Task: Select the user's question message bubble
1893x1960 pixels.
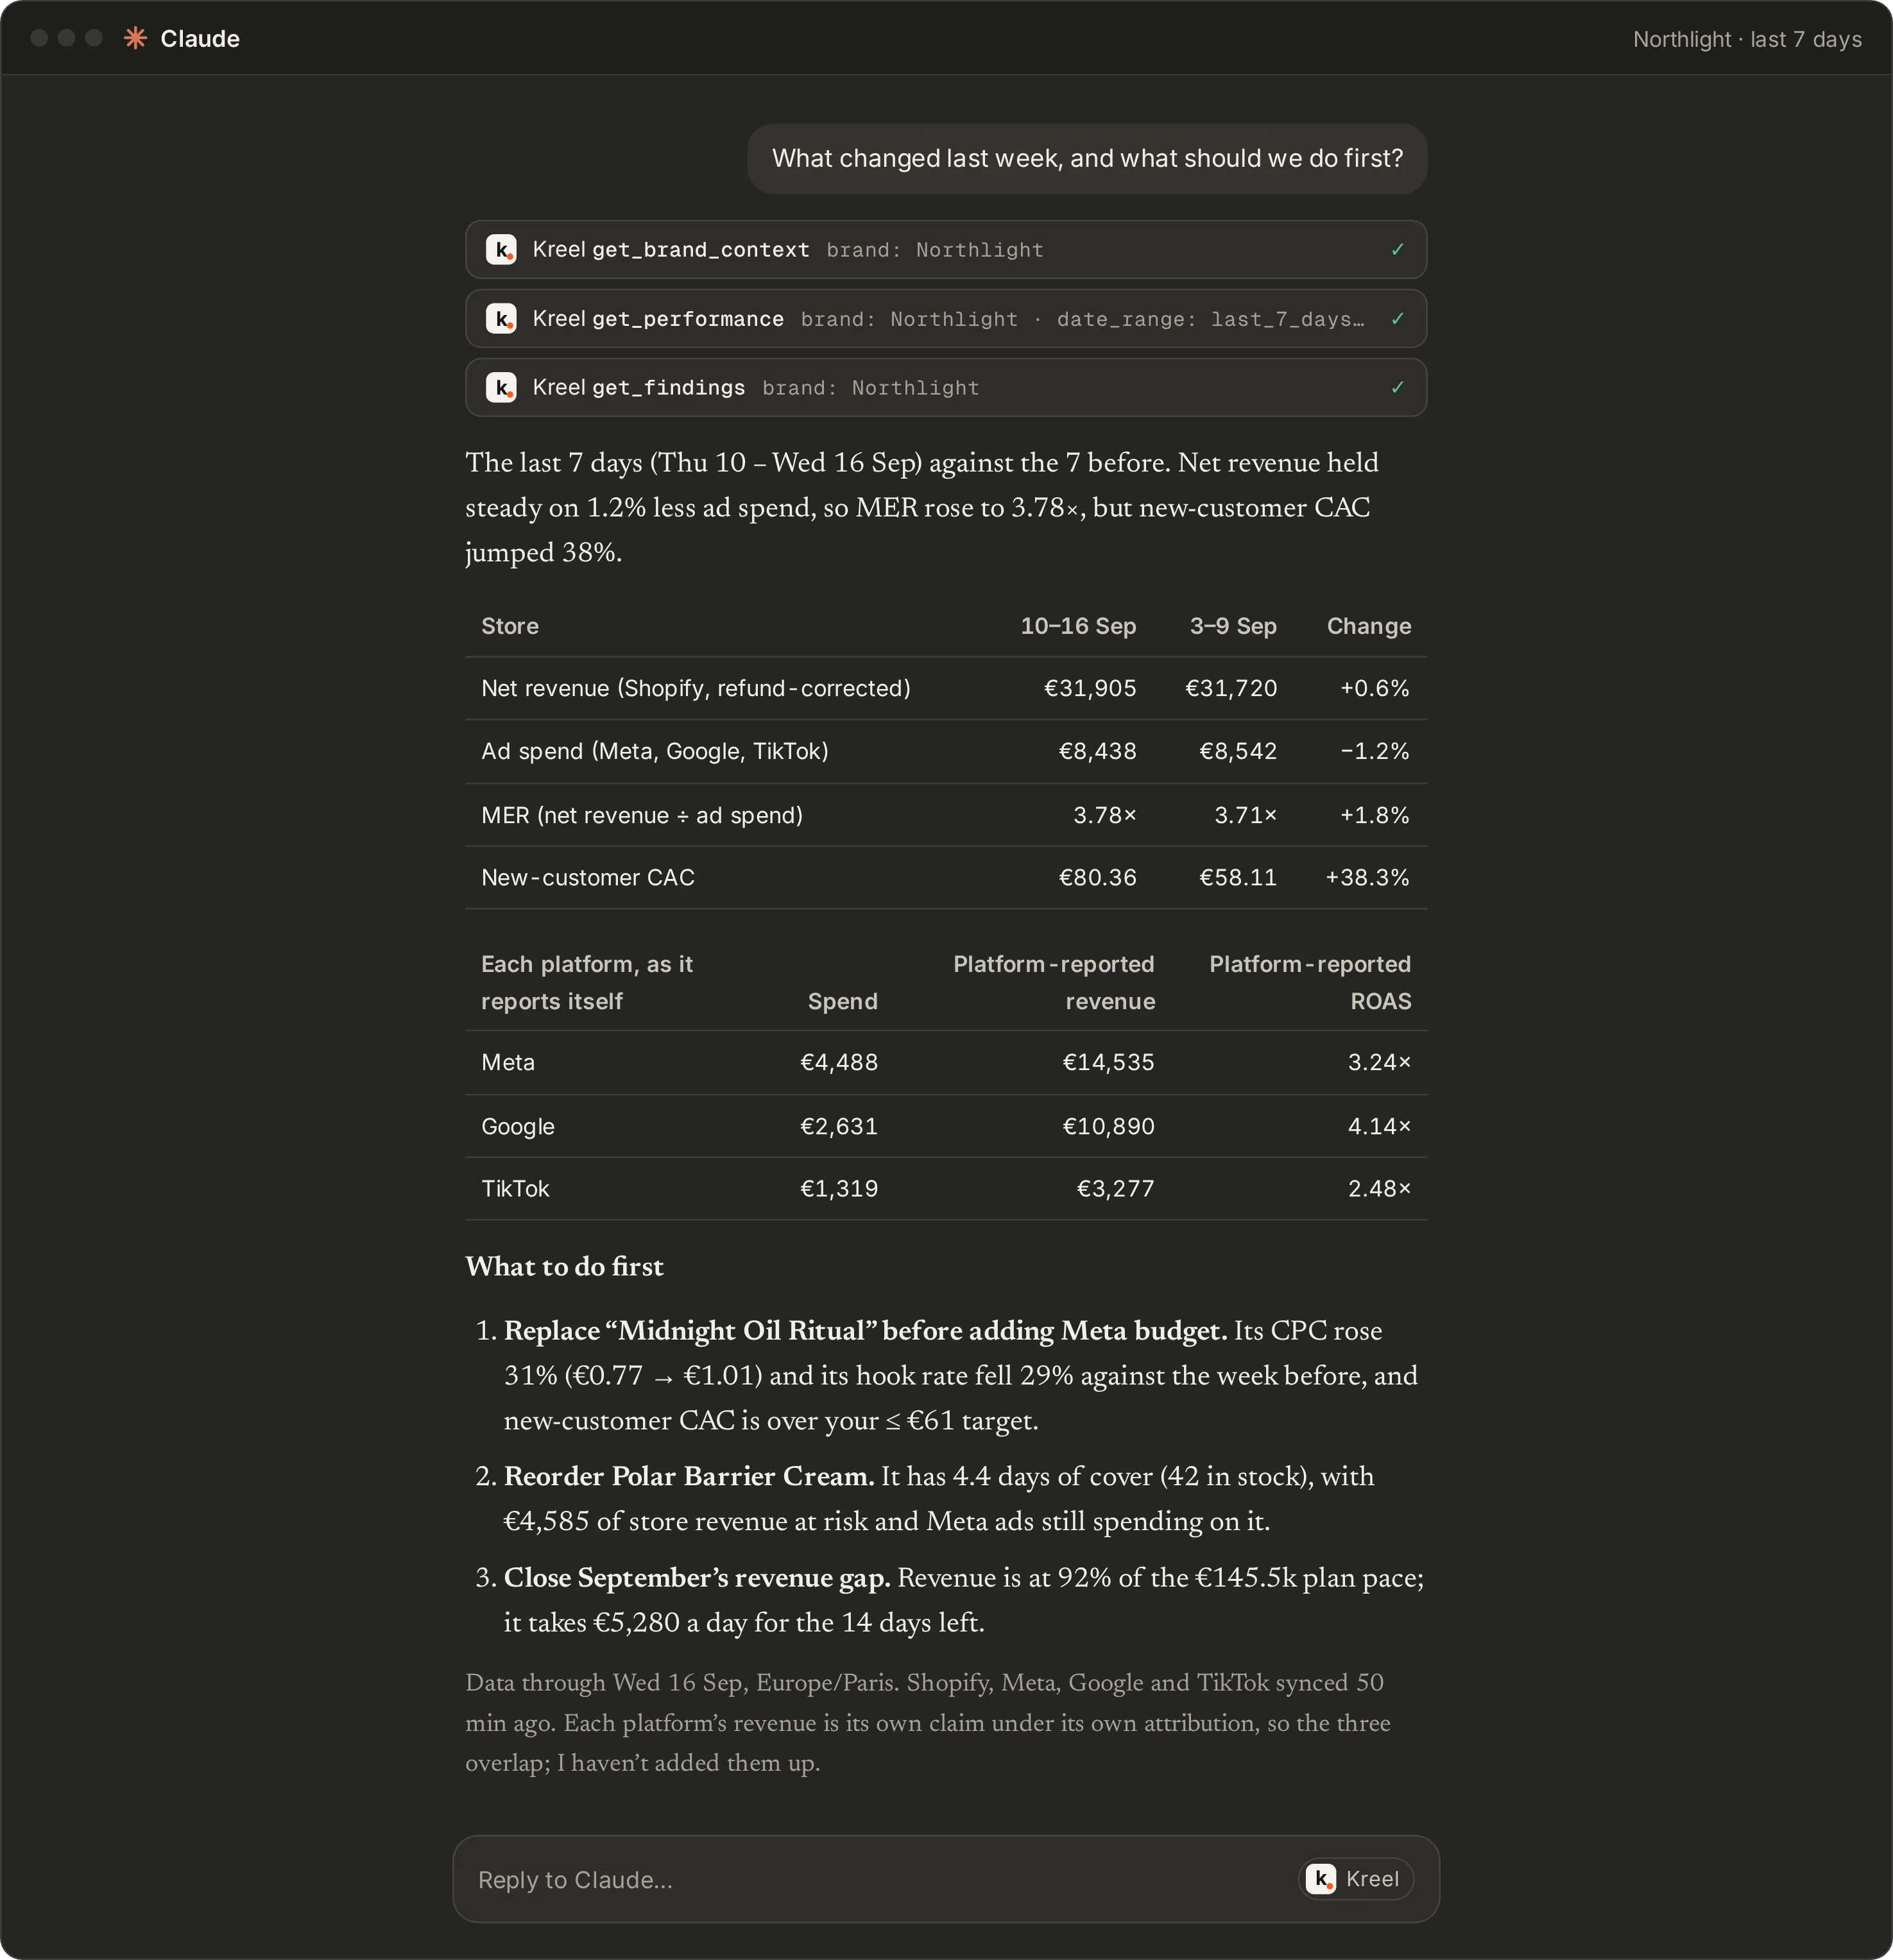Action: coord(1087,158)
